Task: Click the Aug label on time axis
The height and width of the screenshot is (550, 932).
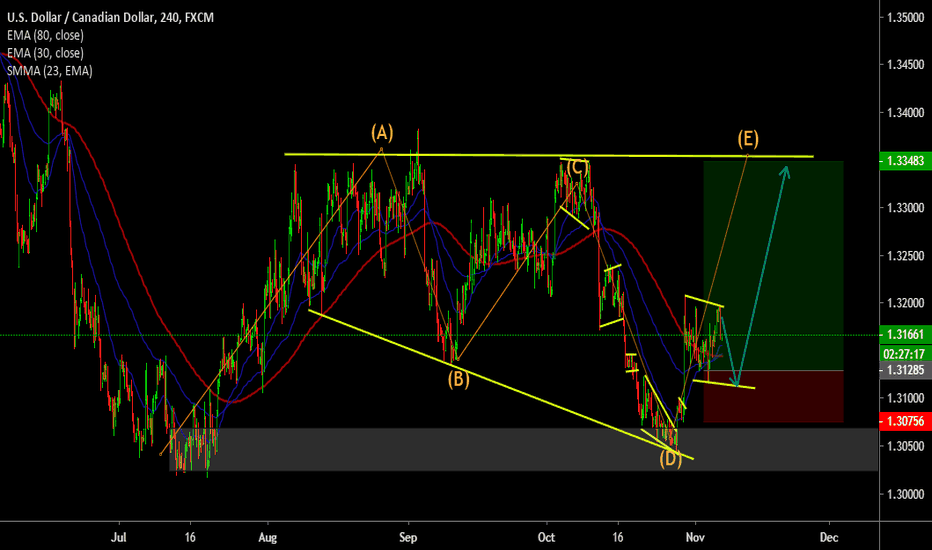Action: (x=267, y=538)
